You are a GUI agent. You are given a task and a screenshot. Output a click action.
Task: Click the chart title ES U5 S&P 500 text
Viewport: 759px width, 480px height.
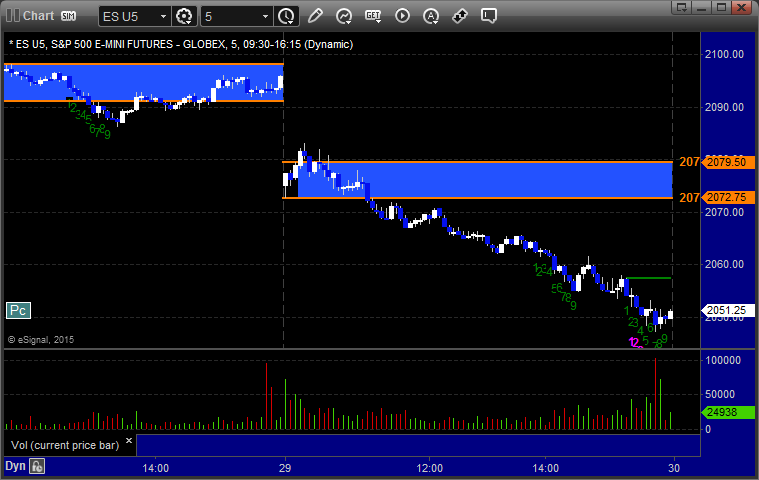pos(181,44)
